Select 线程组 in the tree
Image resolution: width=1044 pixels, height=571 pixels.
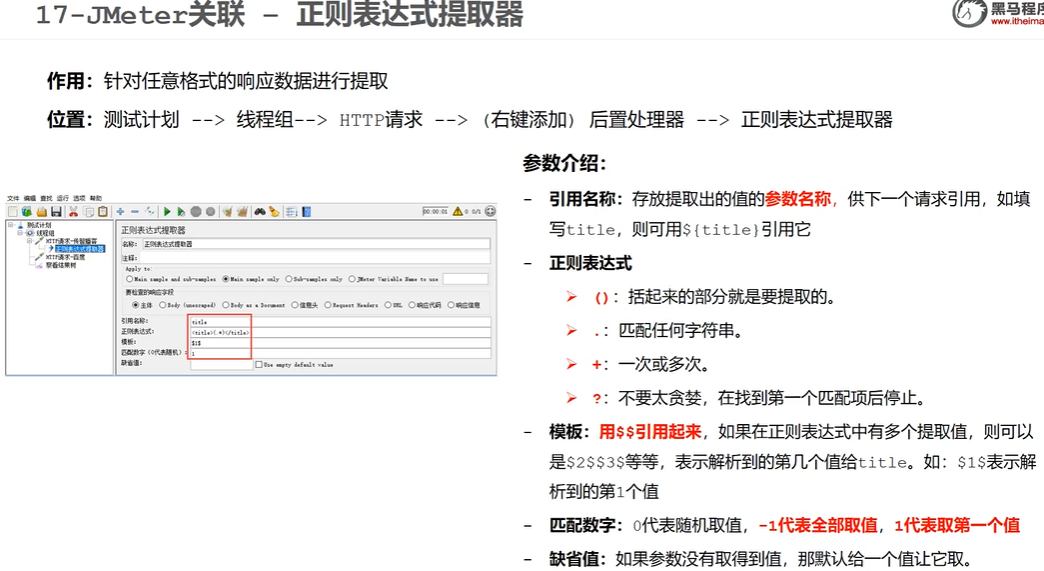(45, 233)
